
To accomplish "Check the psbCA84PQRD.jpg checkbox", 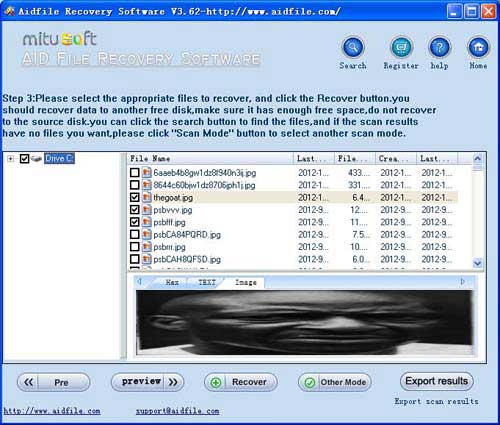I will coord(135,234).
